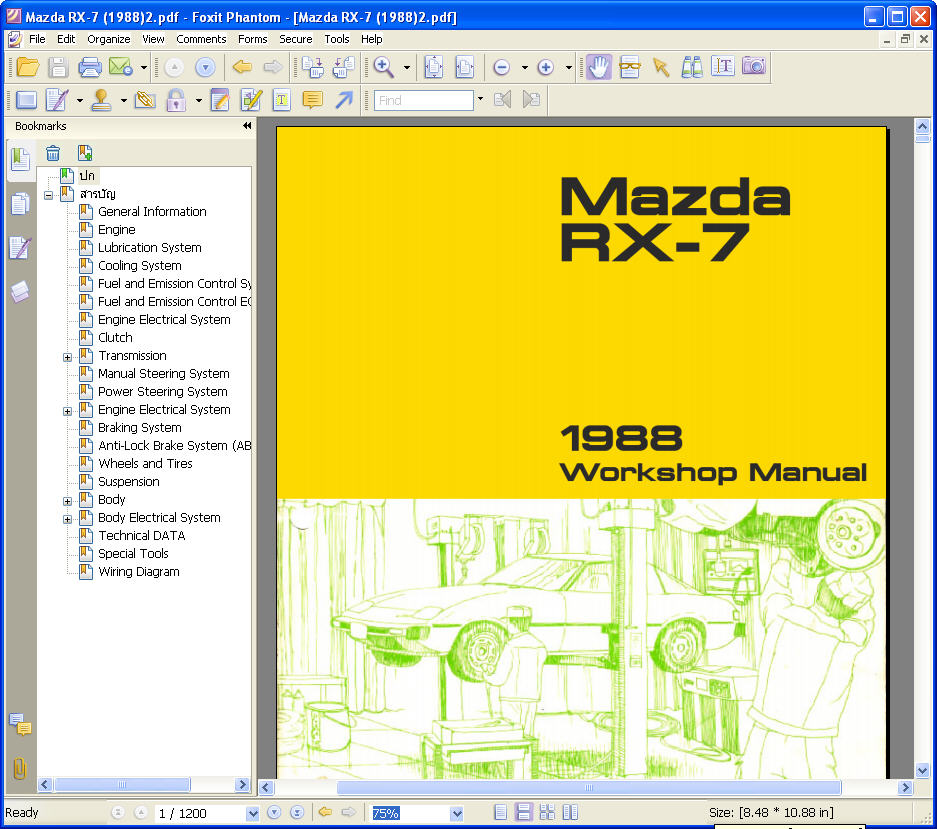
Task: Open the Comments menu
Action: tap(201, 39)
